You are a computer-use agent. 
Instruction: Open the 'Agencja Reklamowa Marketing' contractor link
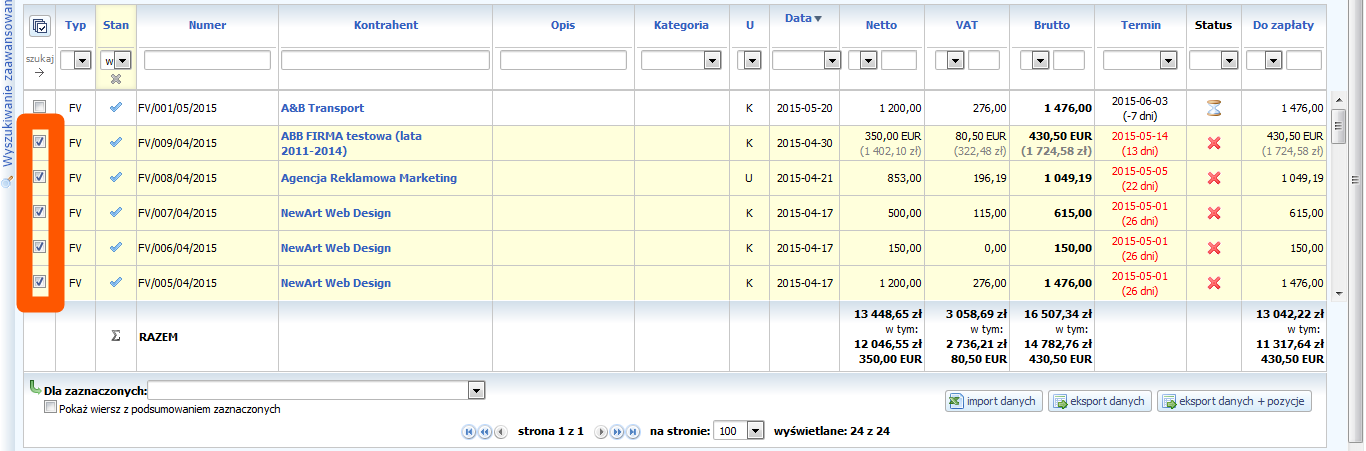(368, 178)
